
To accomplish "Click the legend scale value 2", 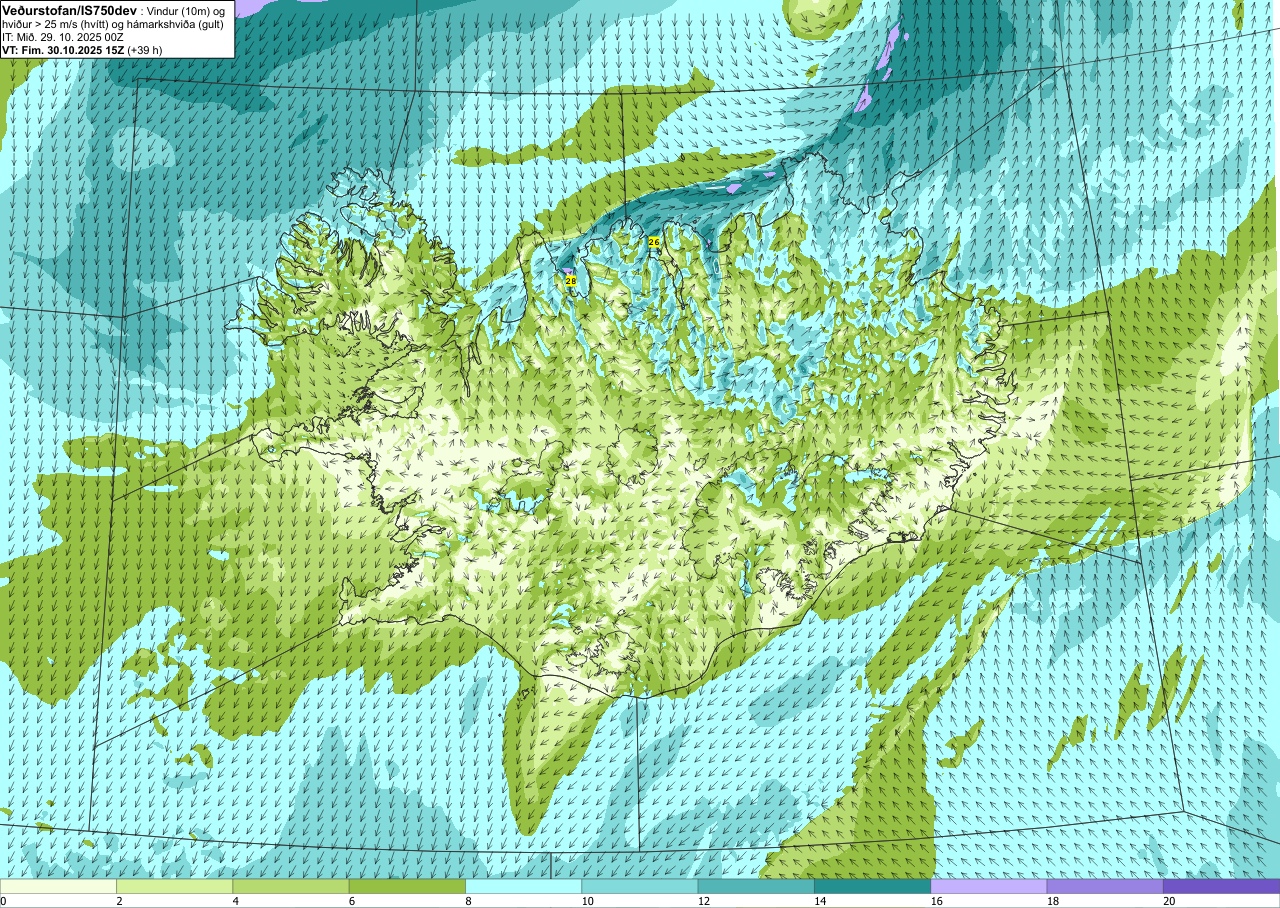I will tap(119, 901).
